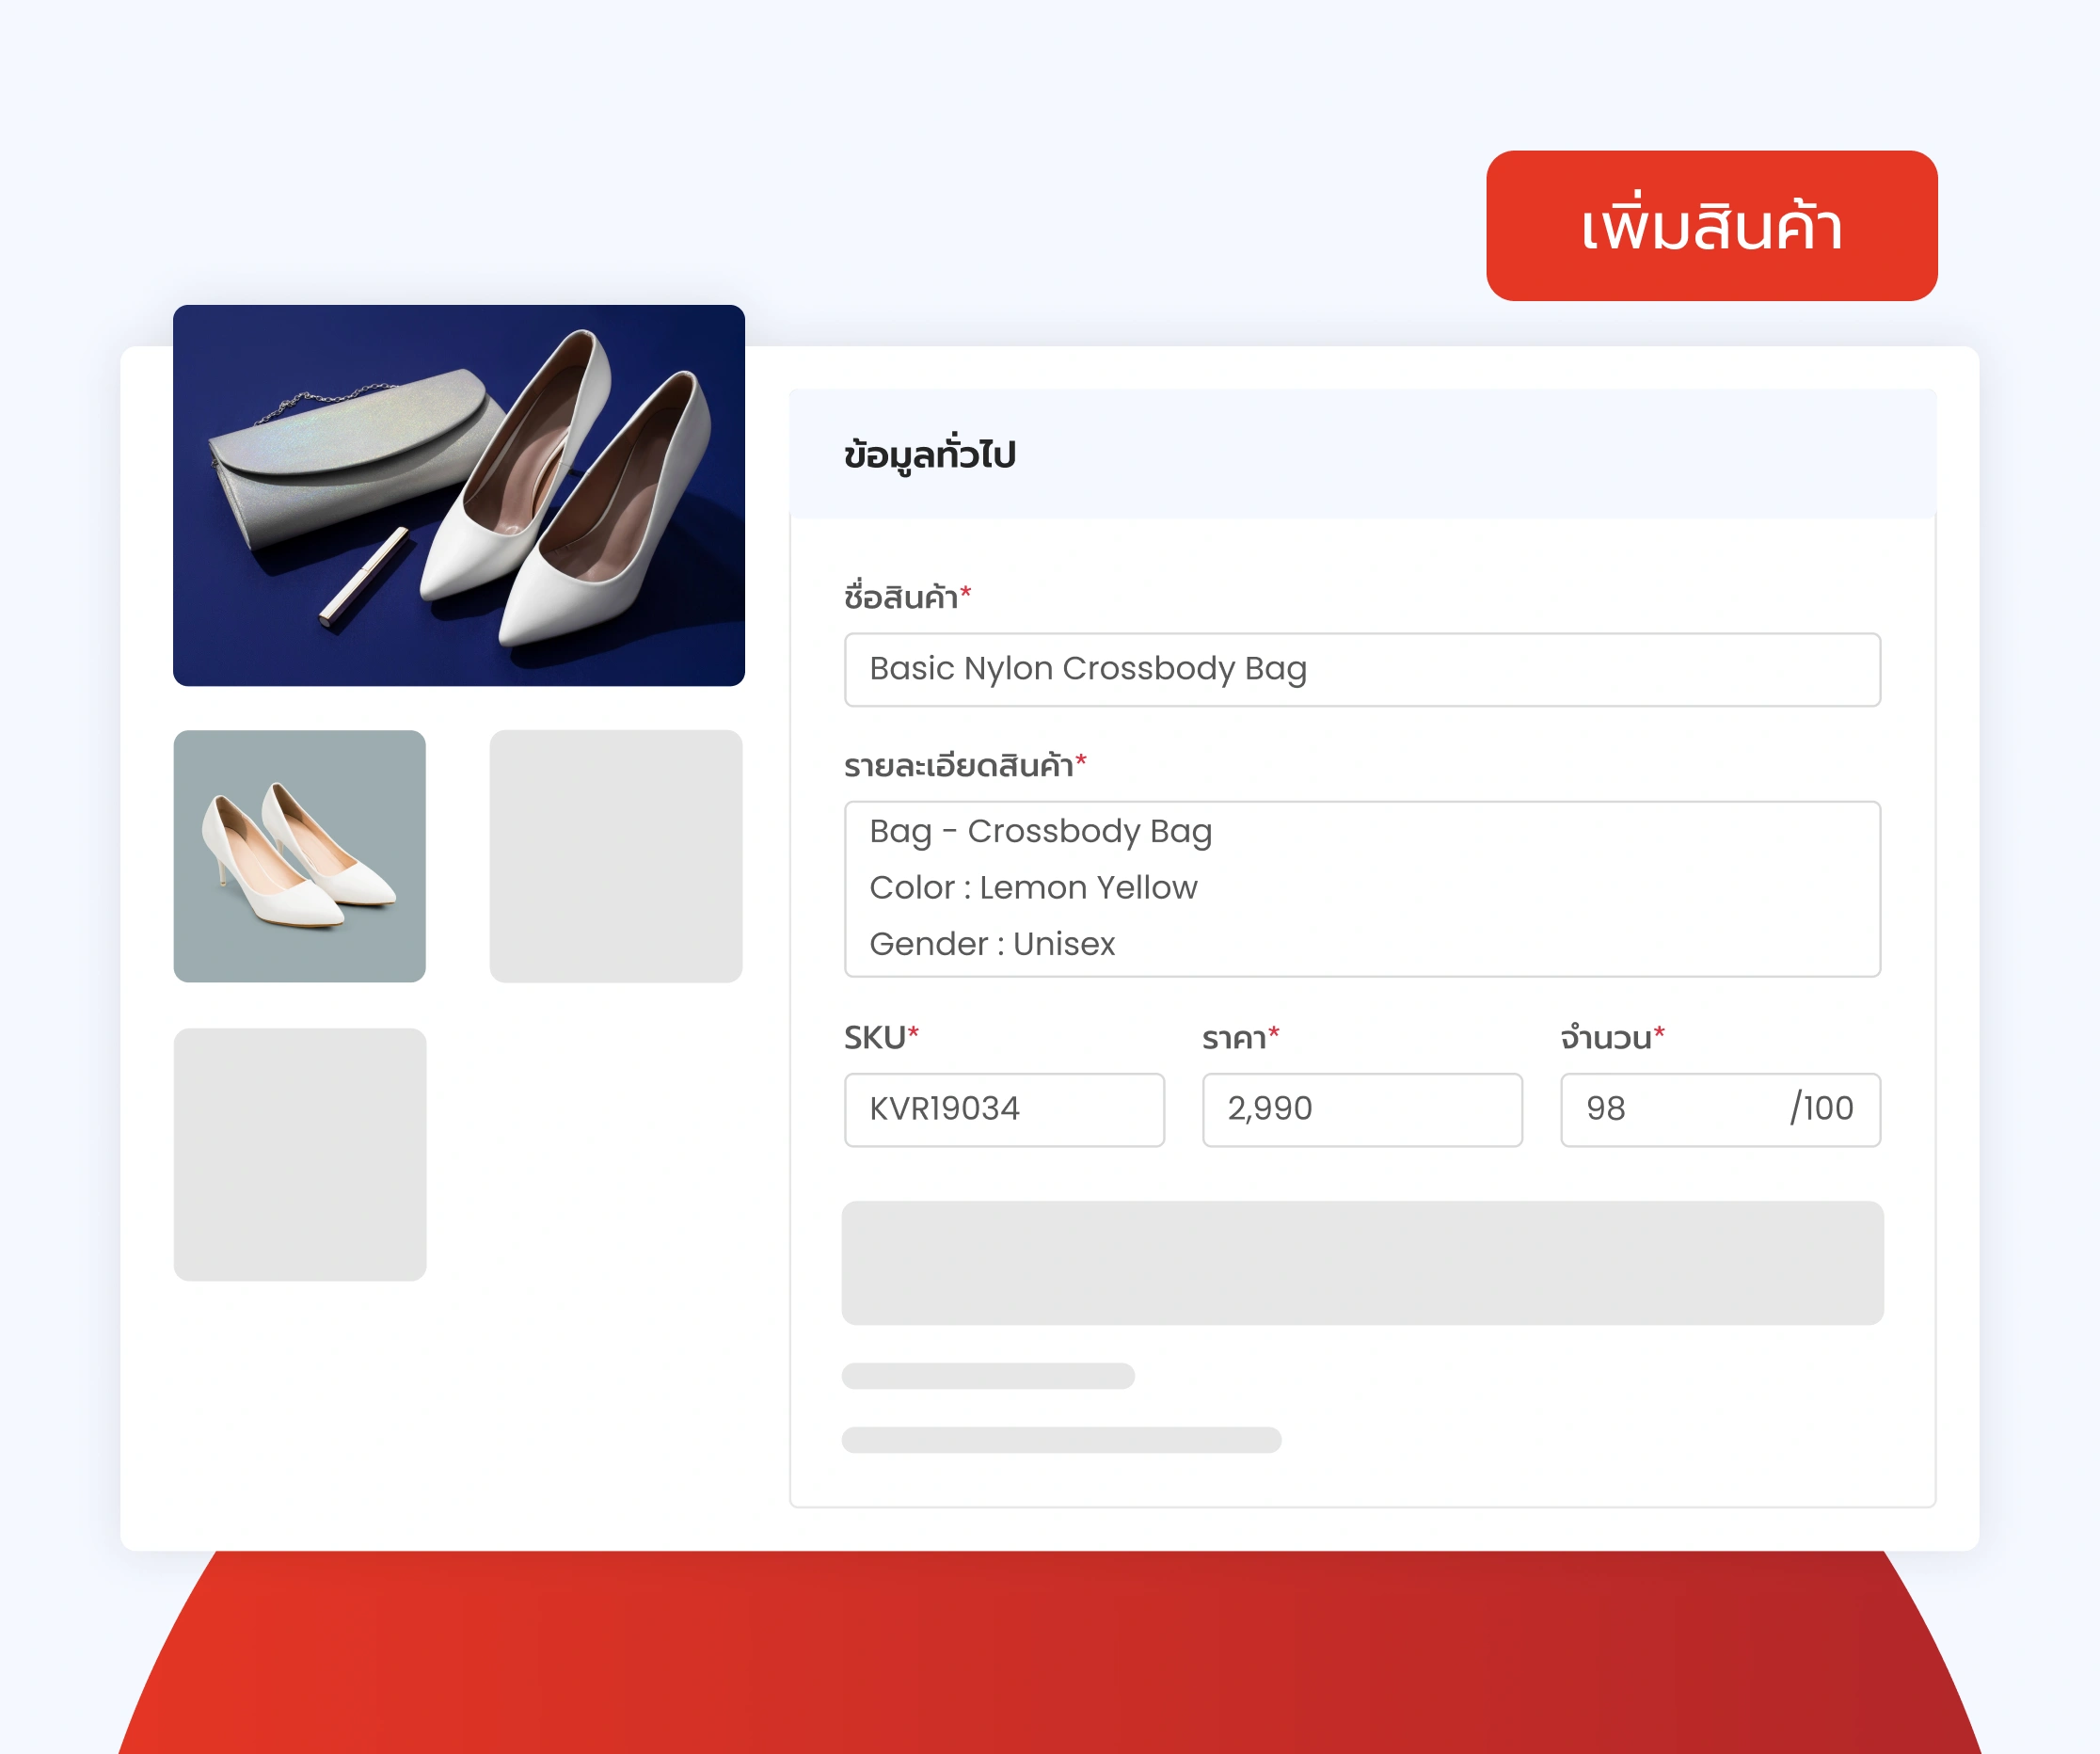Click the ราคา field label
Screen dimensions: 2100x1754
tap(1240, 1038)
